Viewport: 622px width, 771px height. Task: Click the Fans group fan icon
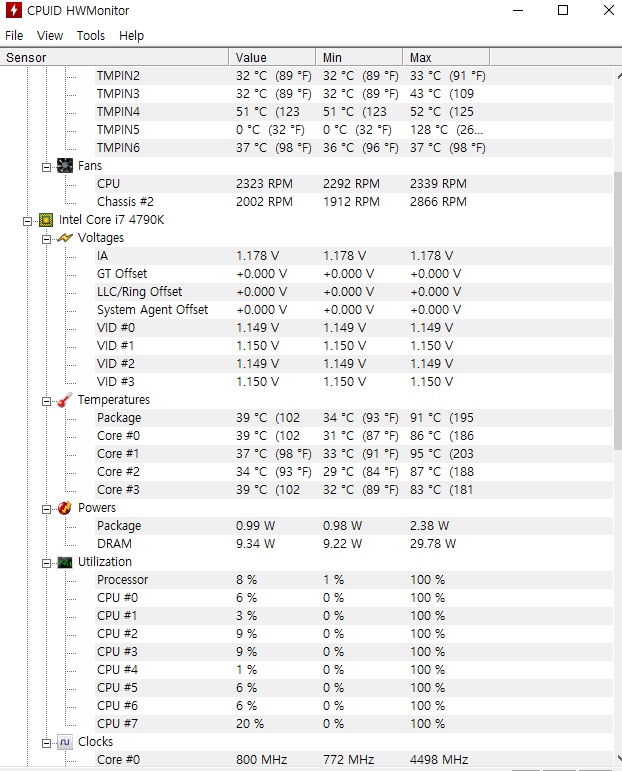tap(64, 166)
